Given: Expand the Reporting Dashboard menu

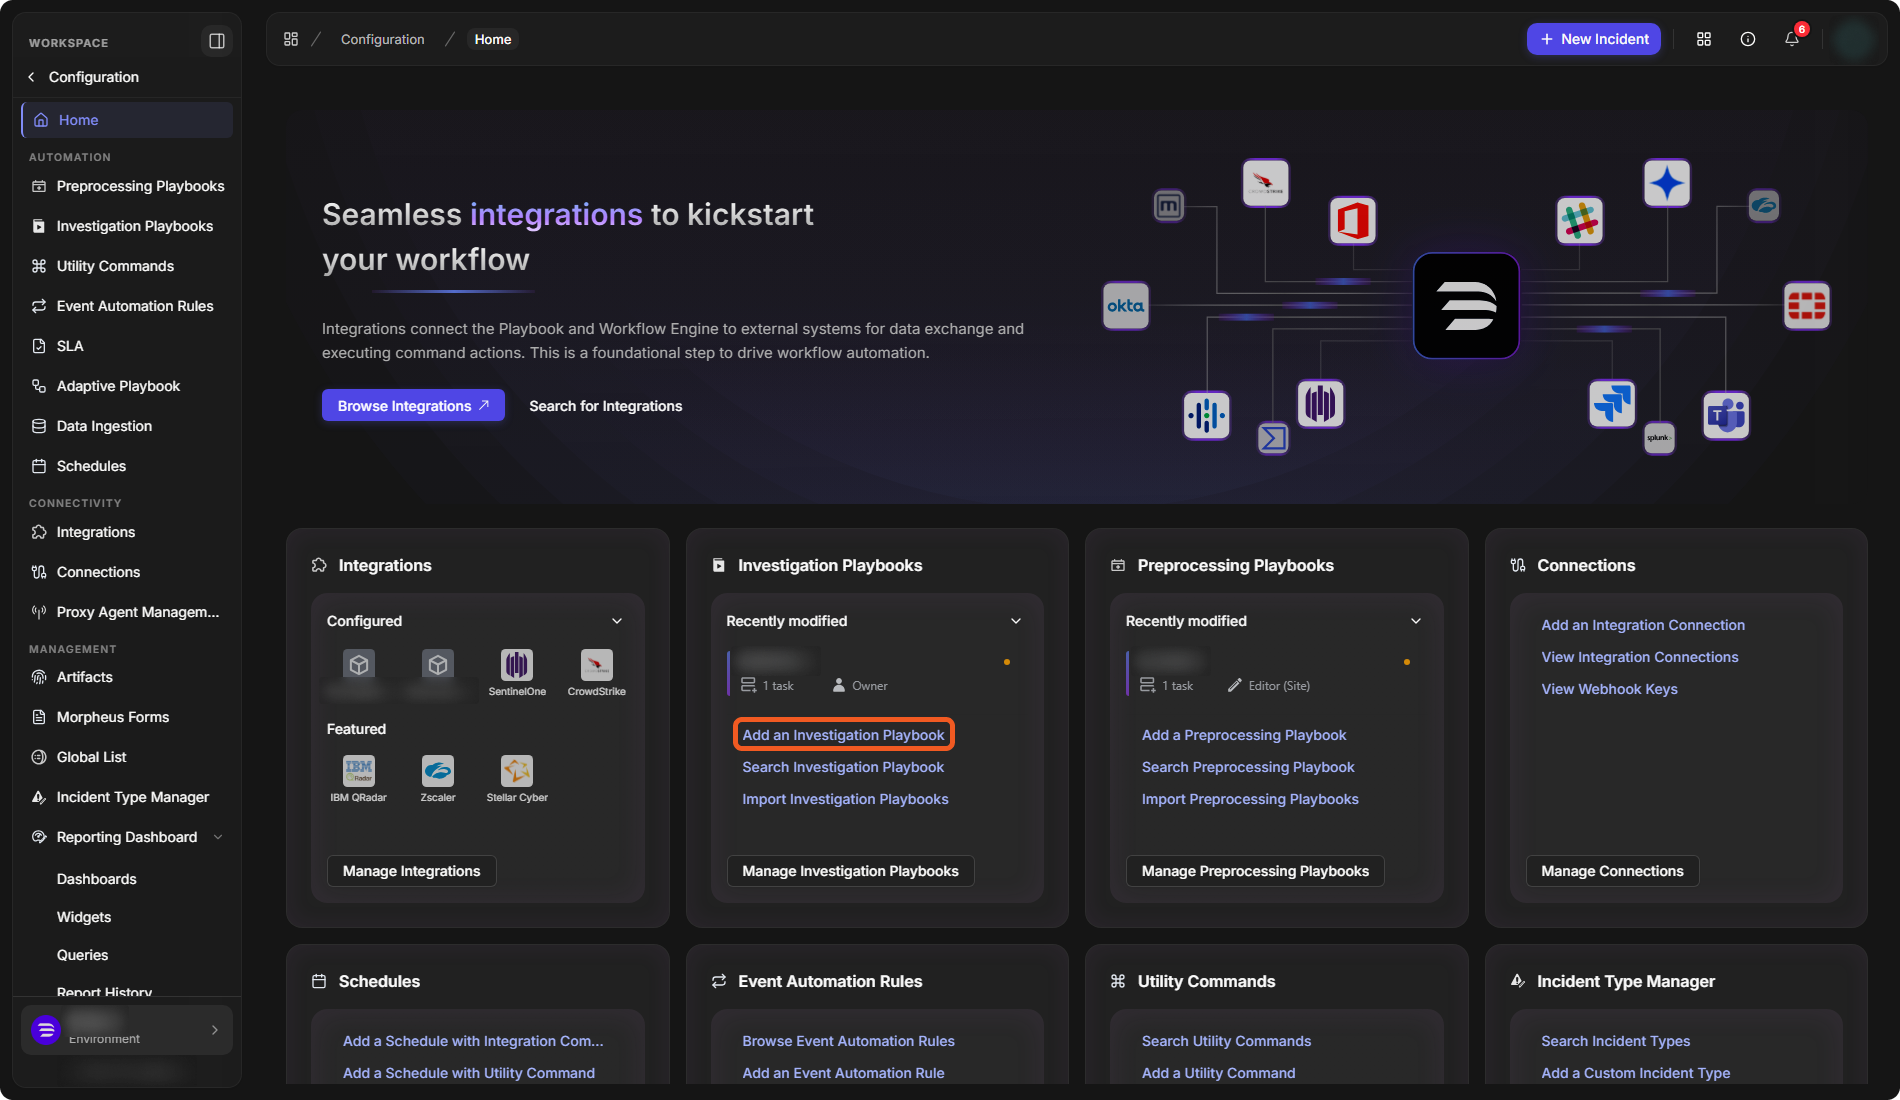Looking at the screenshot, I should (x=218, y=837).
